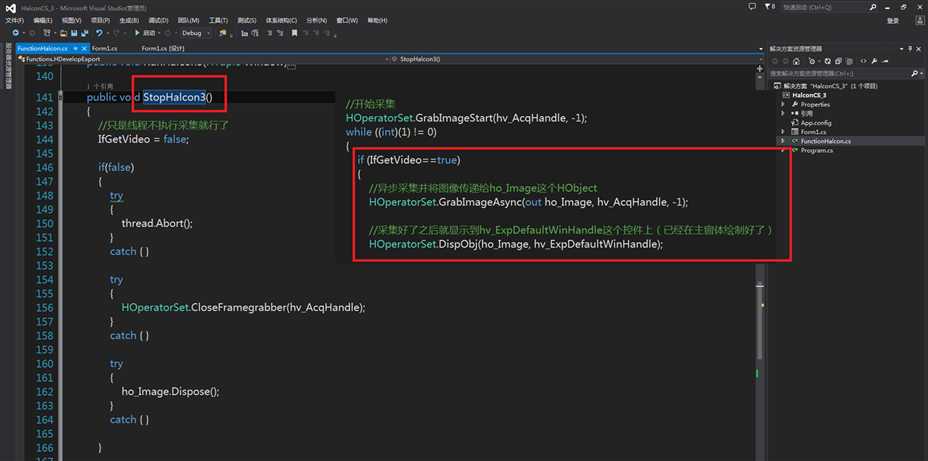928x461 pixels.
Task: Click the New Project toolbar icon
Action: (47, 33)
